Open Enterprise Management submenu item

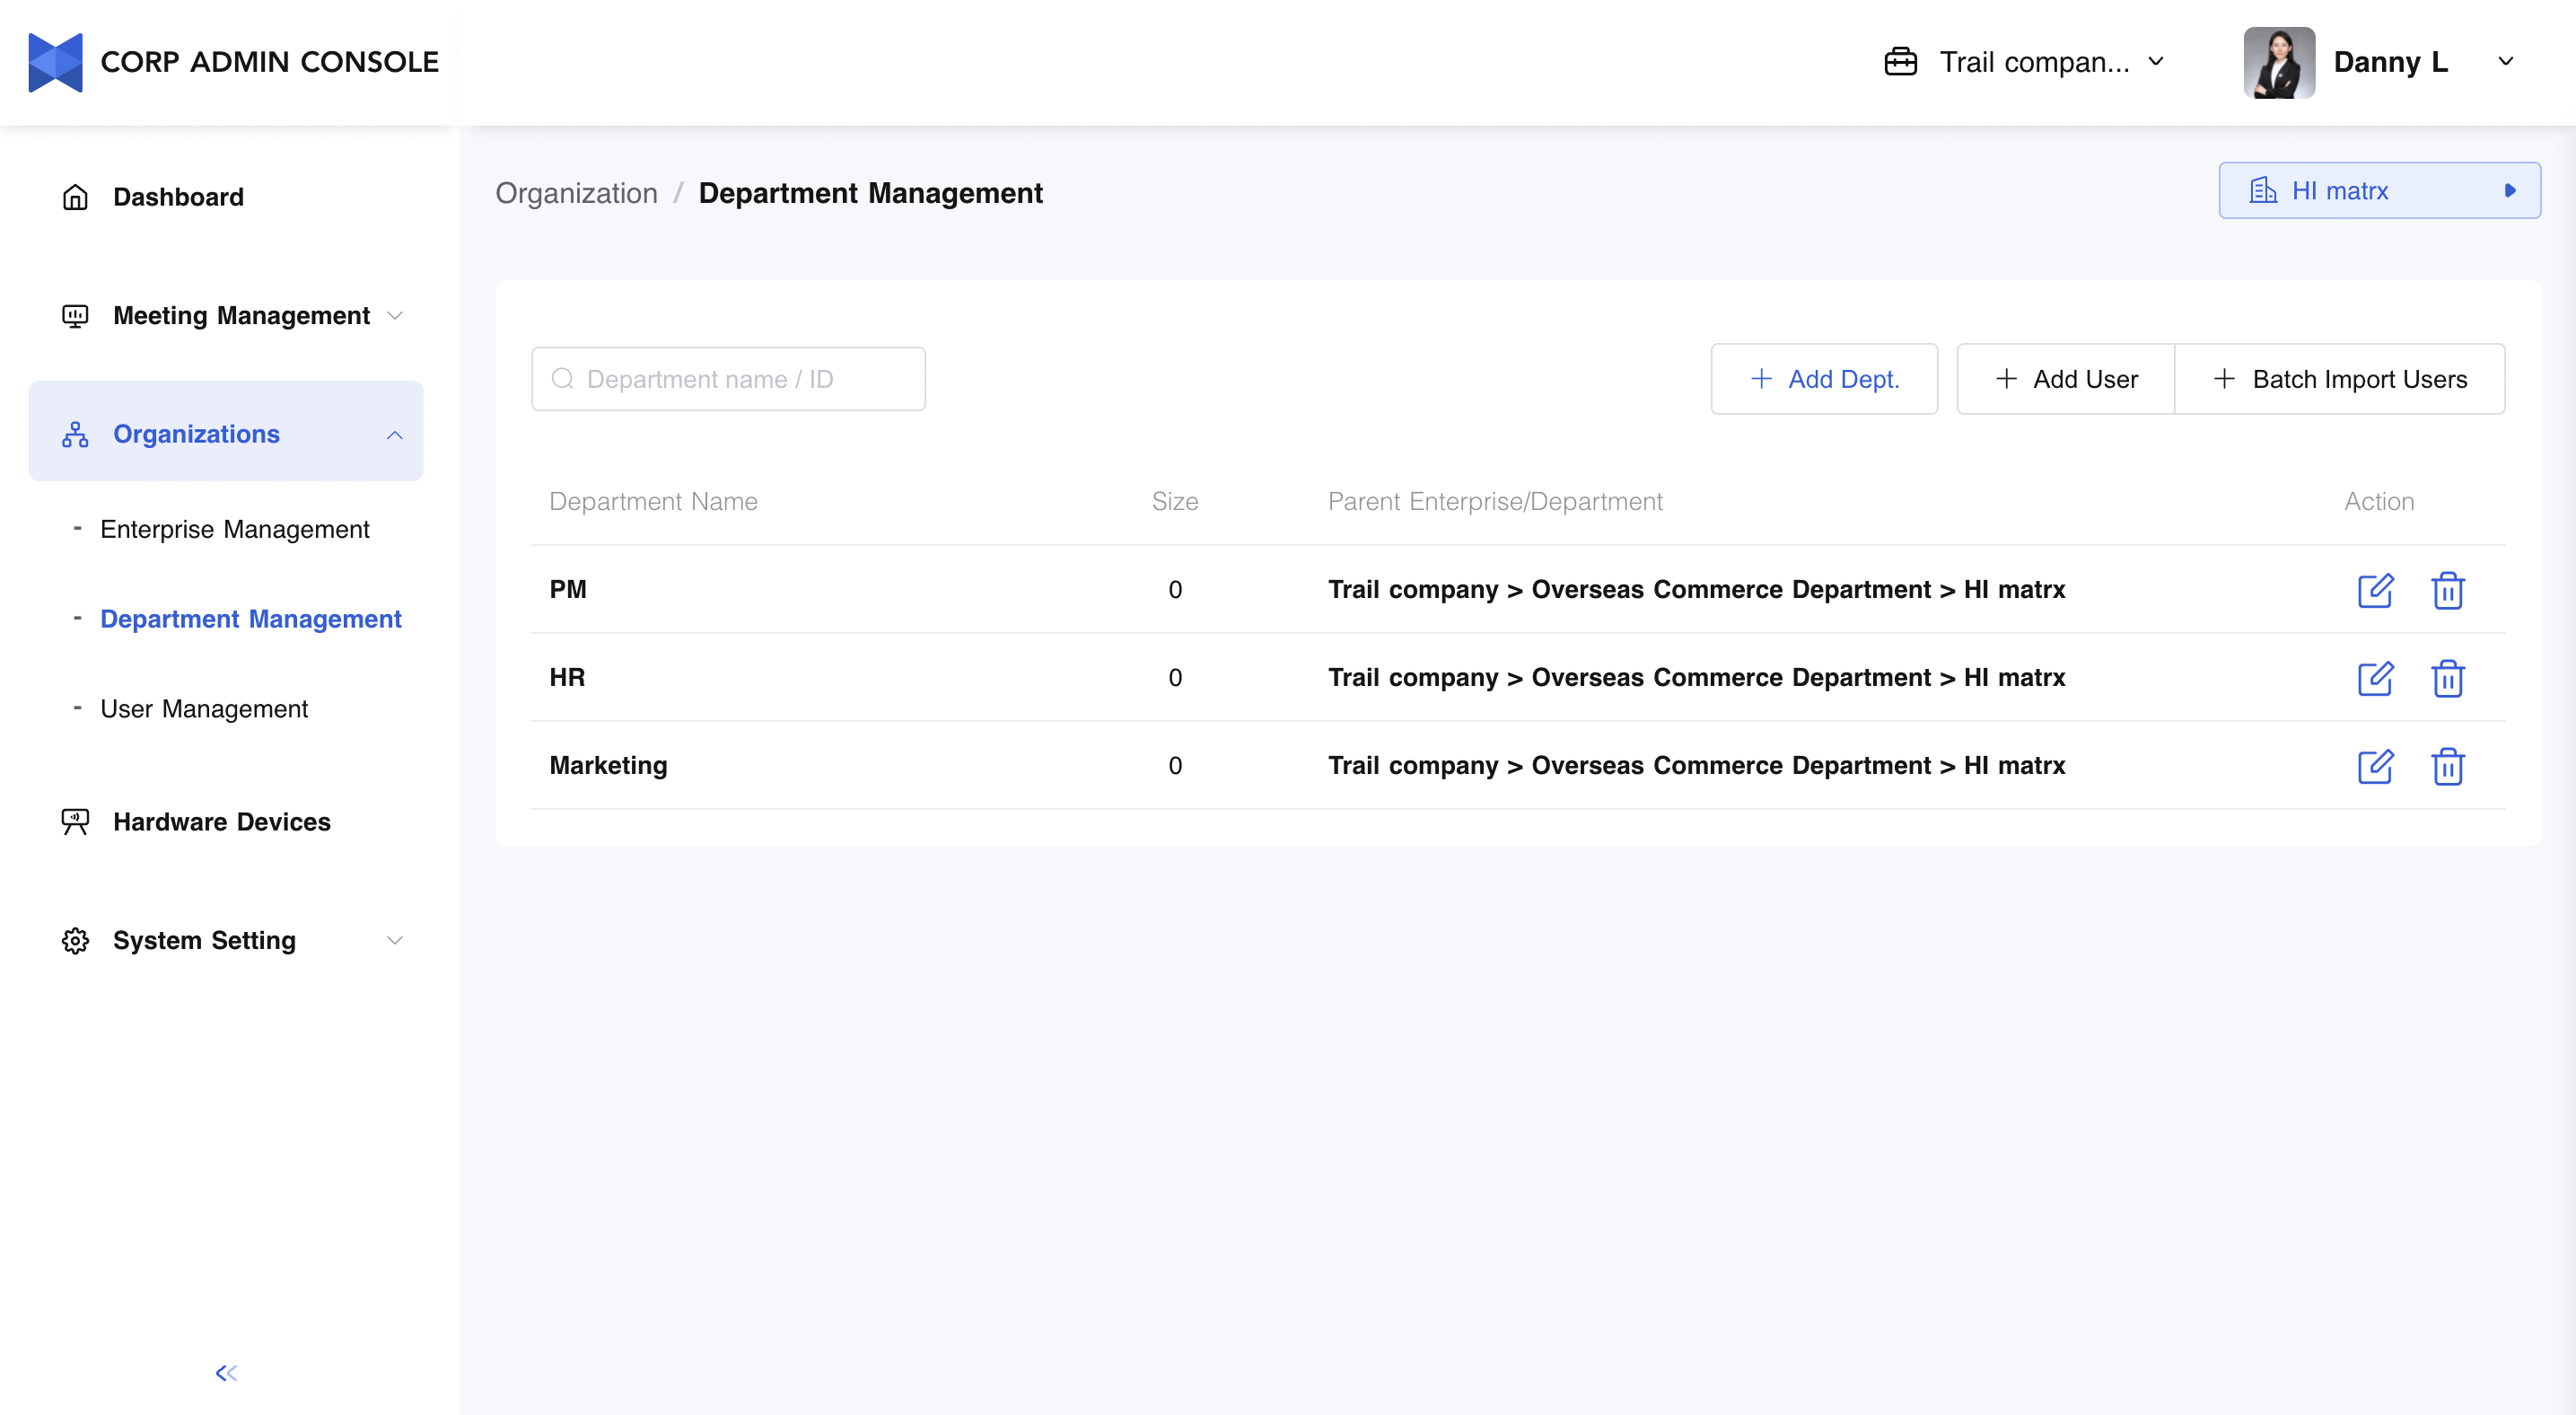234,529
